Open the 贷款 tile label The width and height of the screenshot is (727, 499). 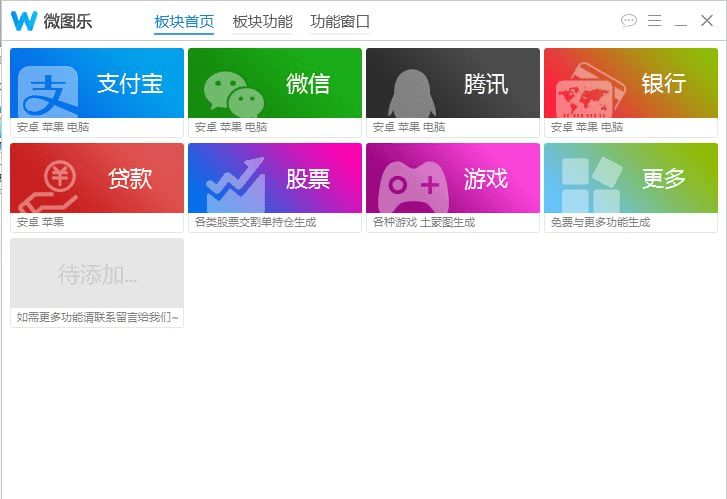click(130, 179)
